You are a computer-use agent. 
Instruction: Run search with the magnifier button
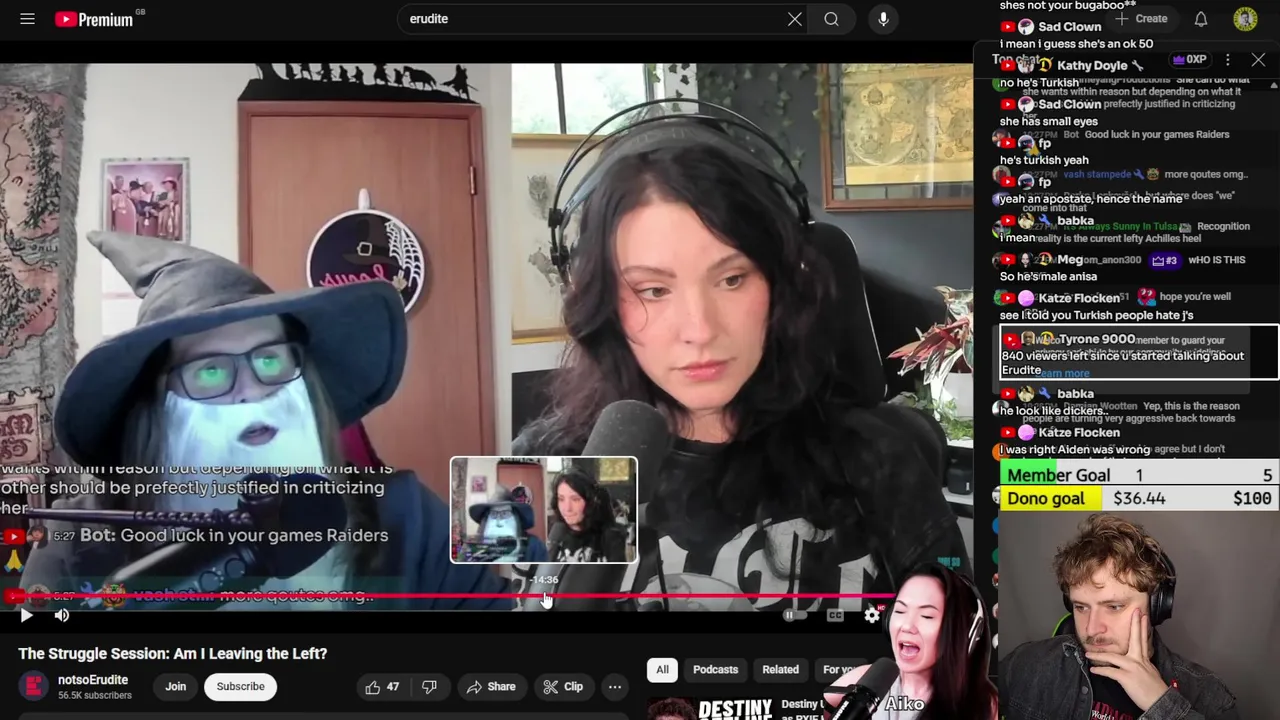click(x=831, y=19)
